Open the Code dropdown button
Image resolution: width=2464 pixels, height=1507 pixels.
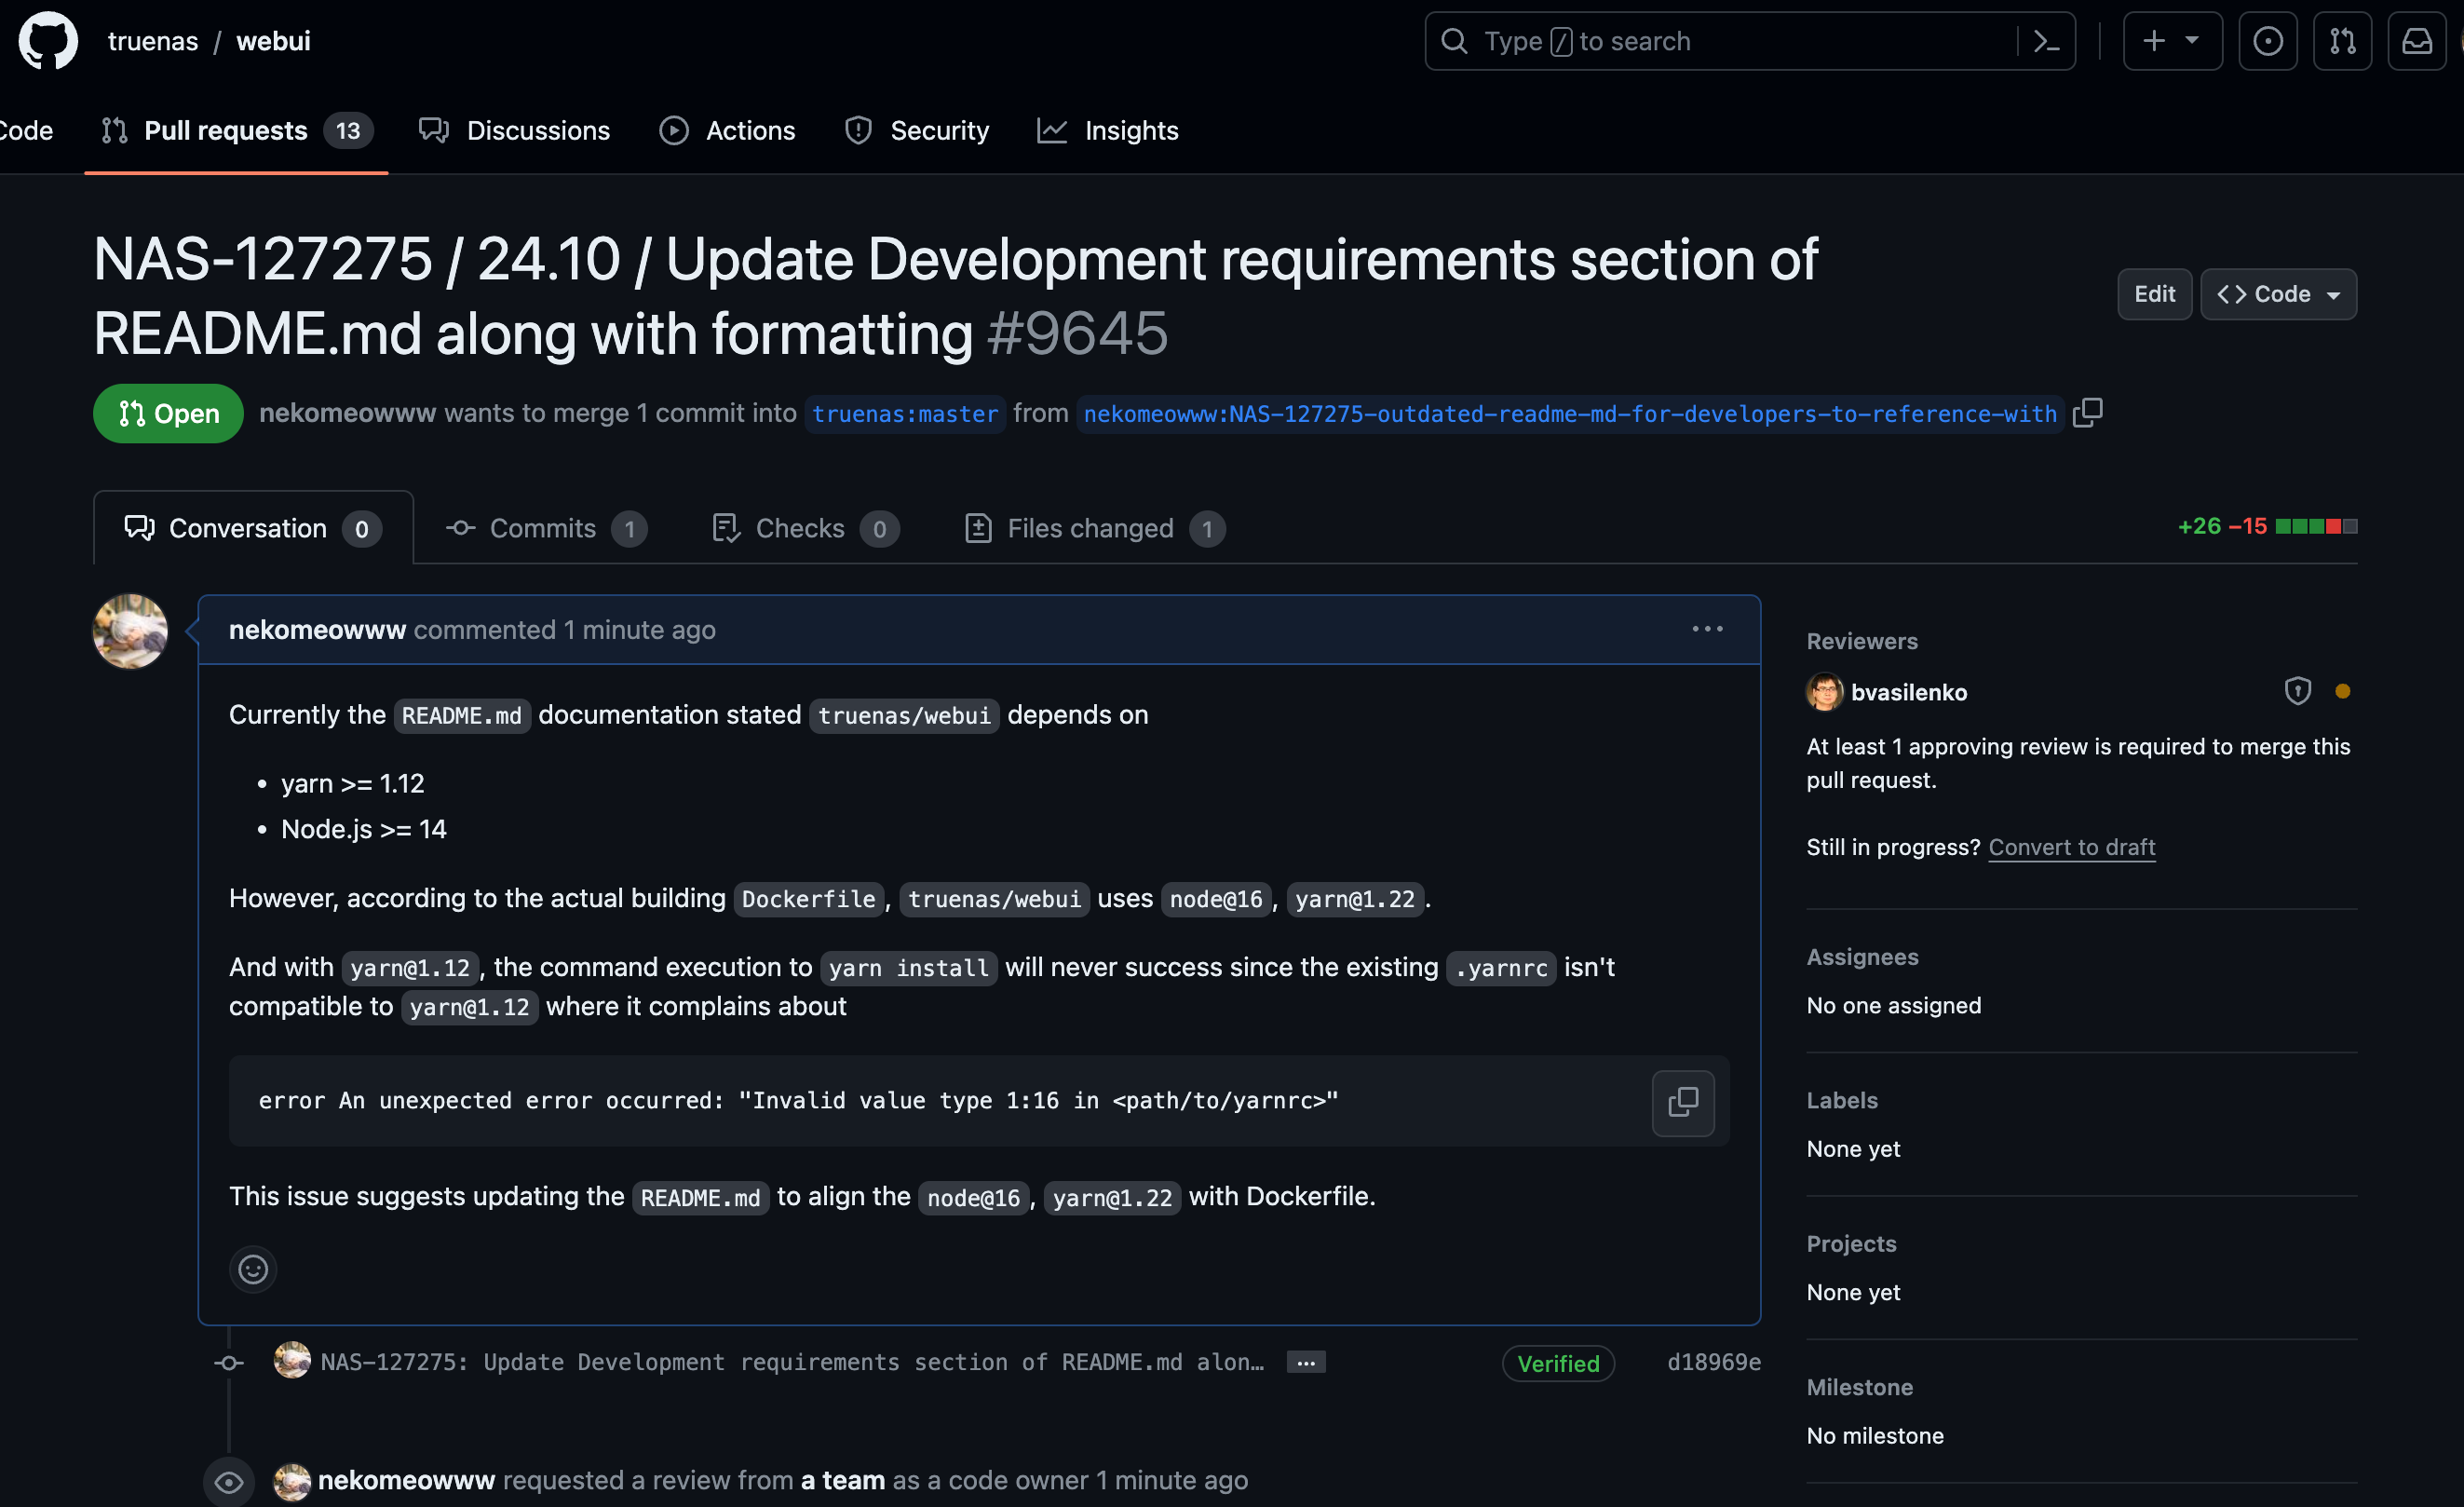click(x=2278, y=294)
